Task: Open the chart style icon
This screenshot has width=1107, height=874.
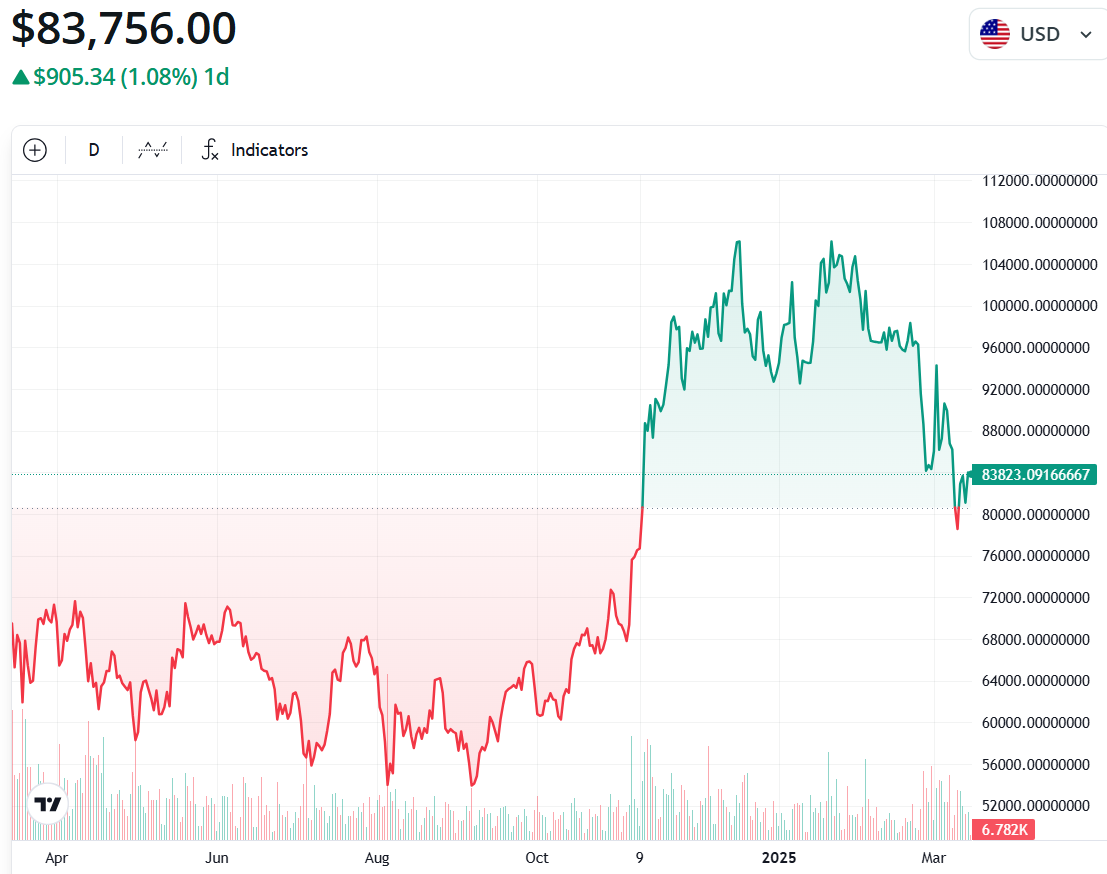Action: (152, 150)
